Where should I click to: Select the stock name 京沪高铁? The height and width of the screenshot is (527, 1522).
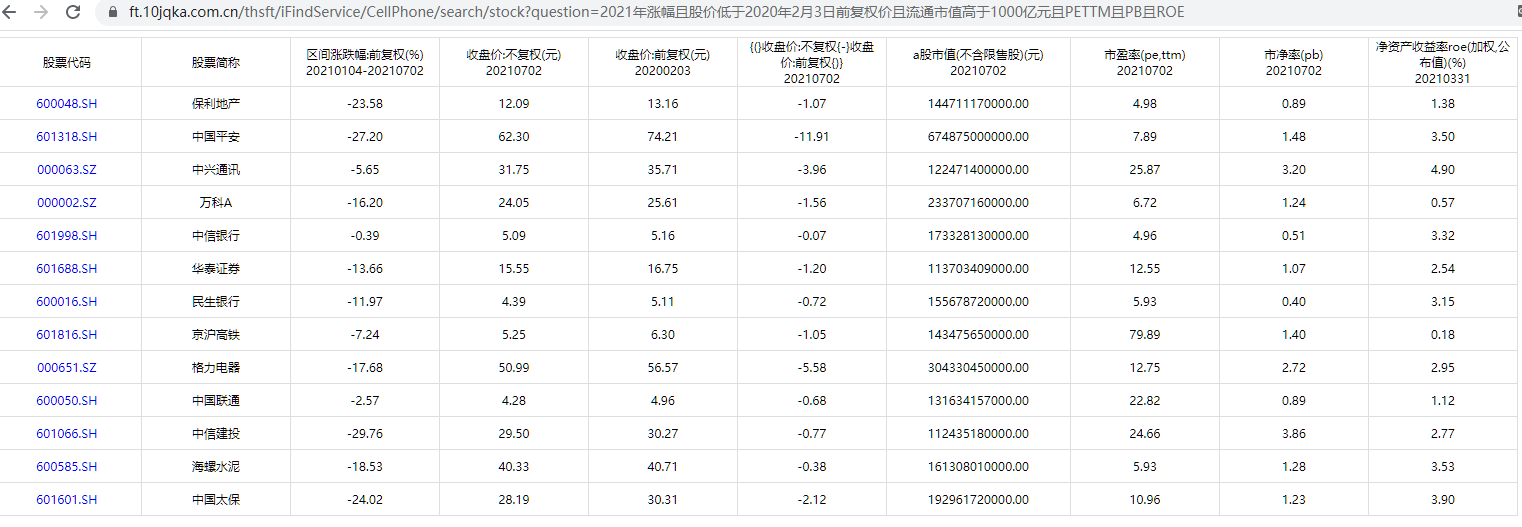(216, 335)
